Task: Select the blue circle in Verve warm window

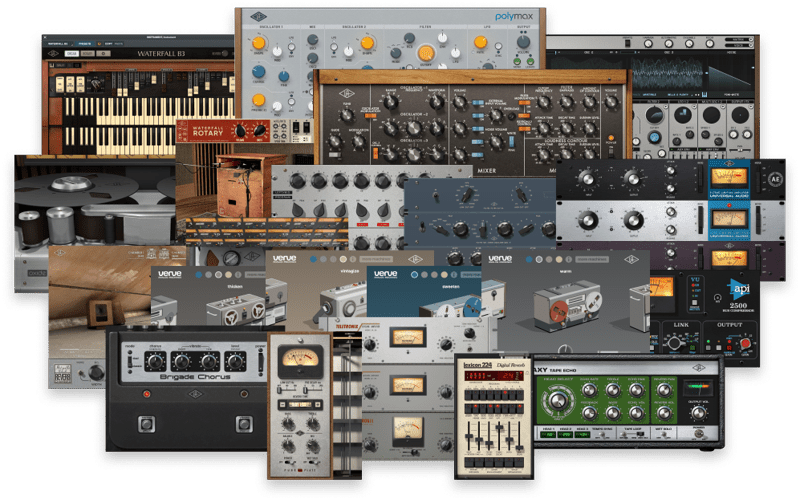Action: pyautogui.click(x=529, y=260)
